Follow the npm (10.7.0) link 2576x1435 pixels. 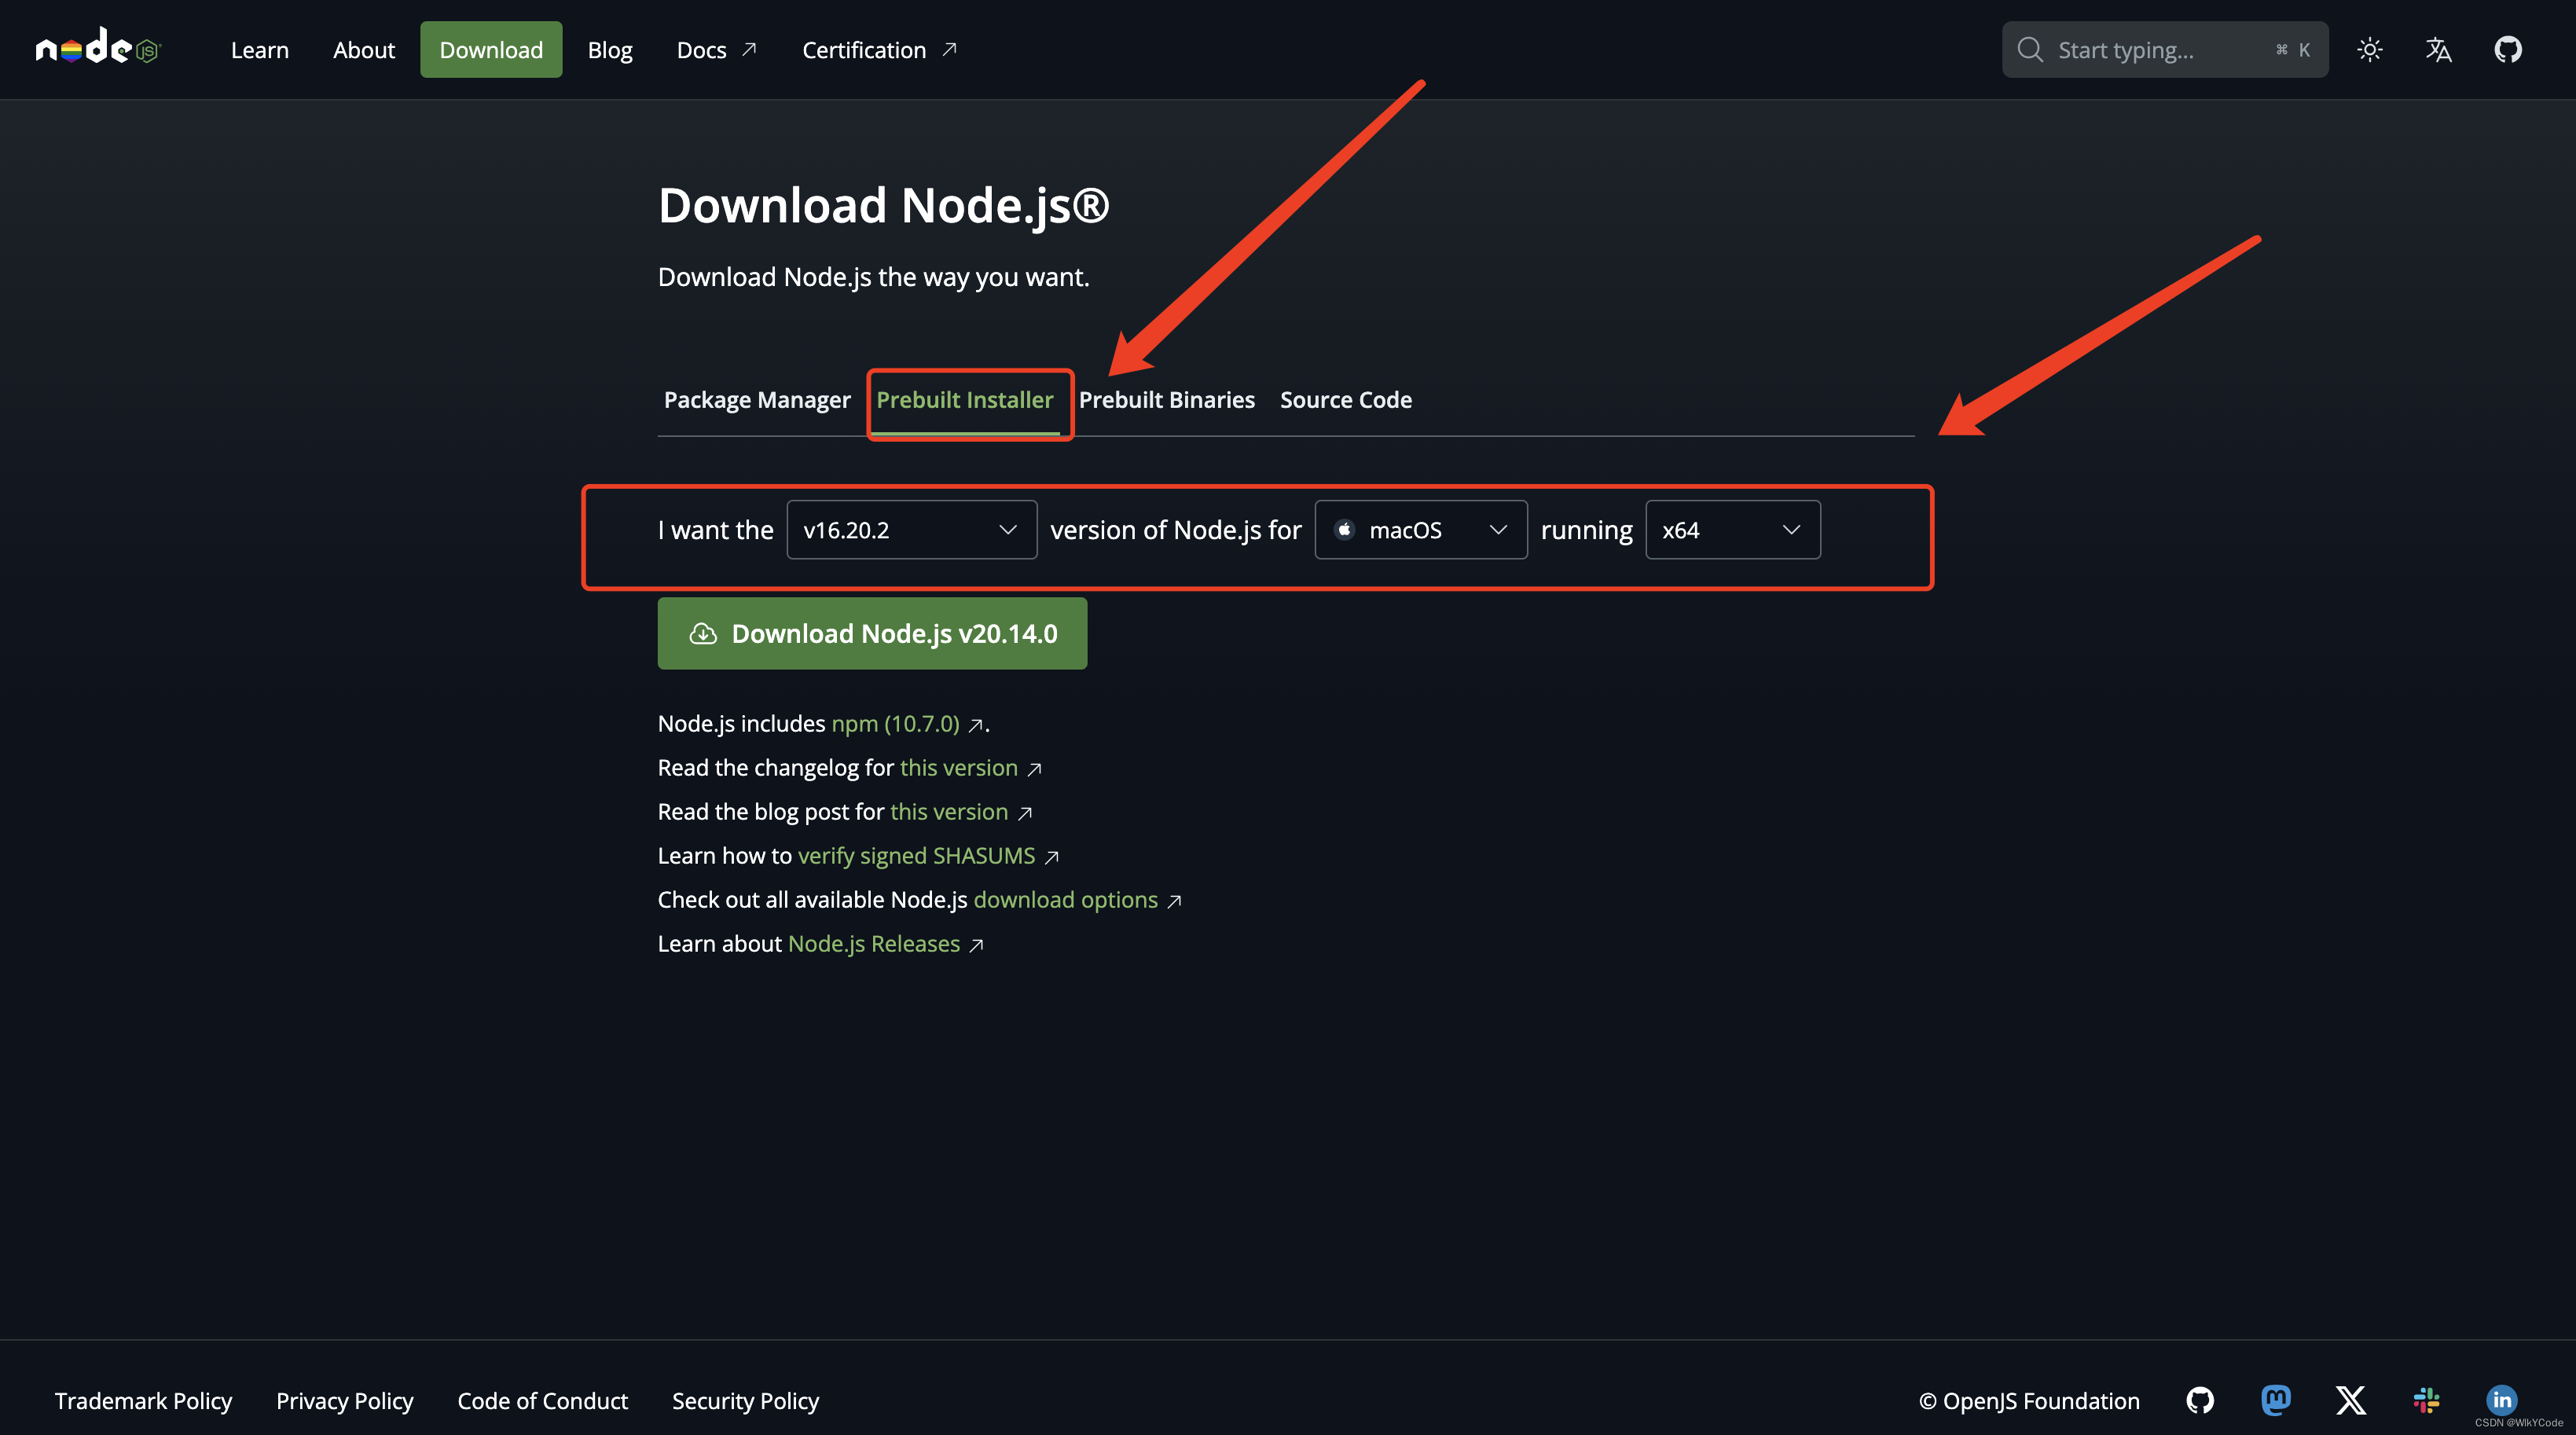click(895, 724)
